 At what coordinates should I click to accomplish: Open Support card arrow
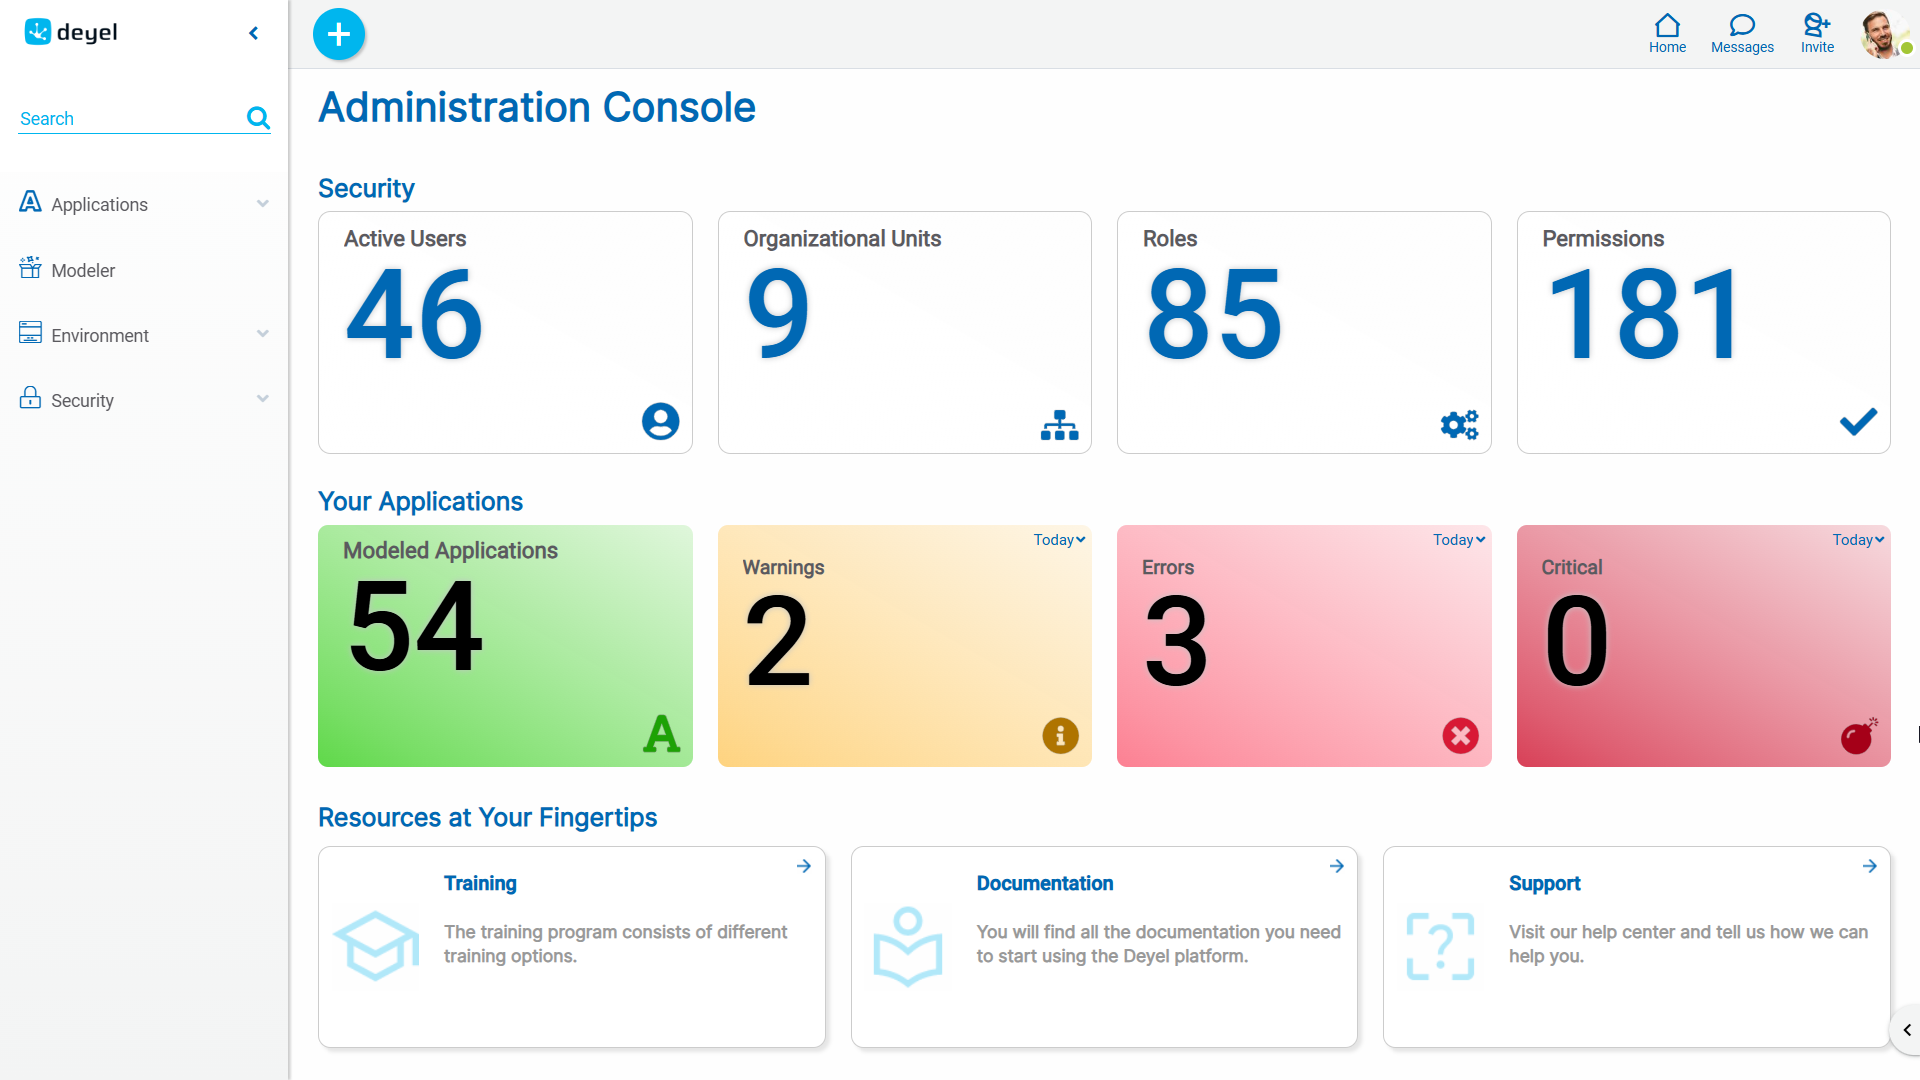[1870, 866]
